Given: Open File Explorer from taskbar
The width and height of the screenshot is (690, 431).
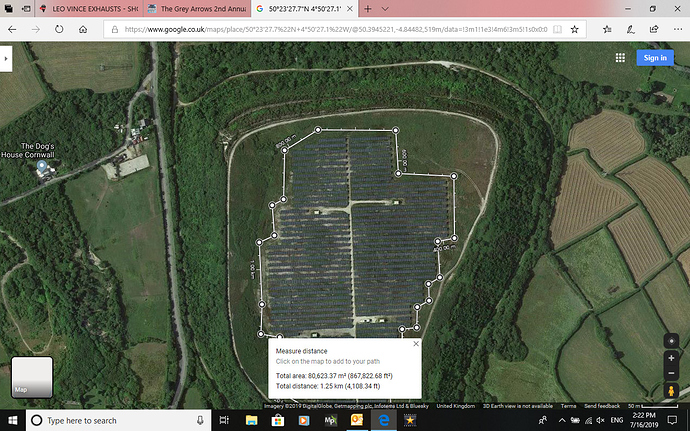Looking at the screenshot, I should (251, 420).
